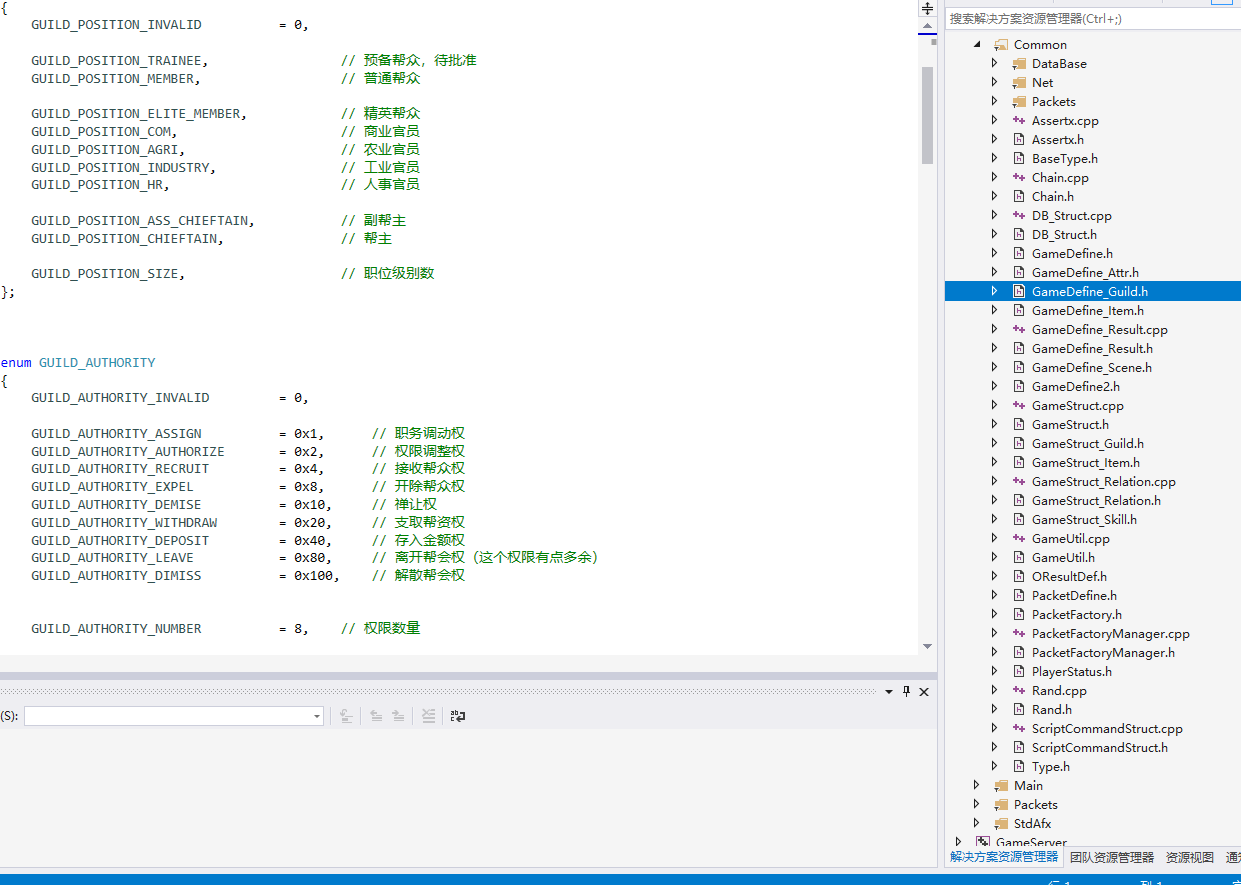Pin the bottom output panel
This screenshot has width=1241, height=885.
907,692
